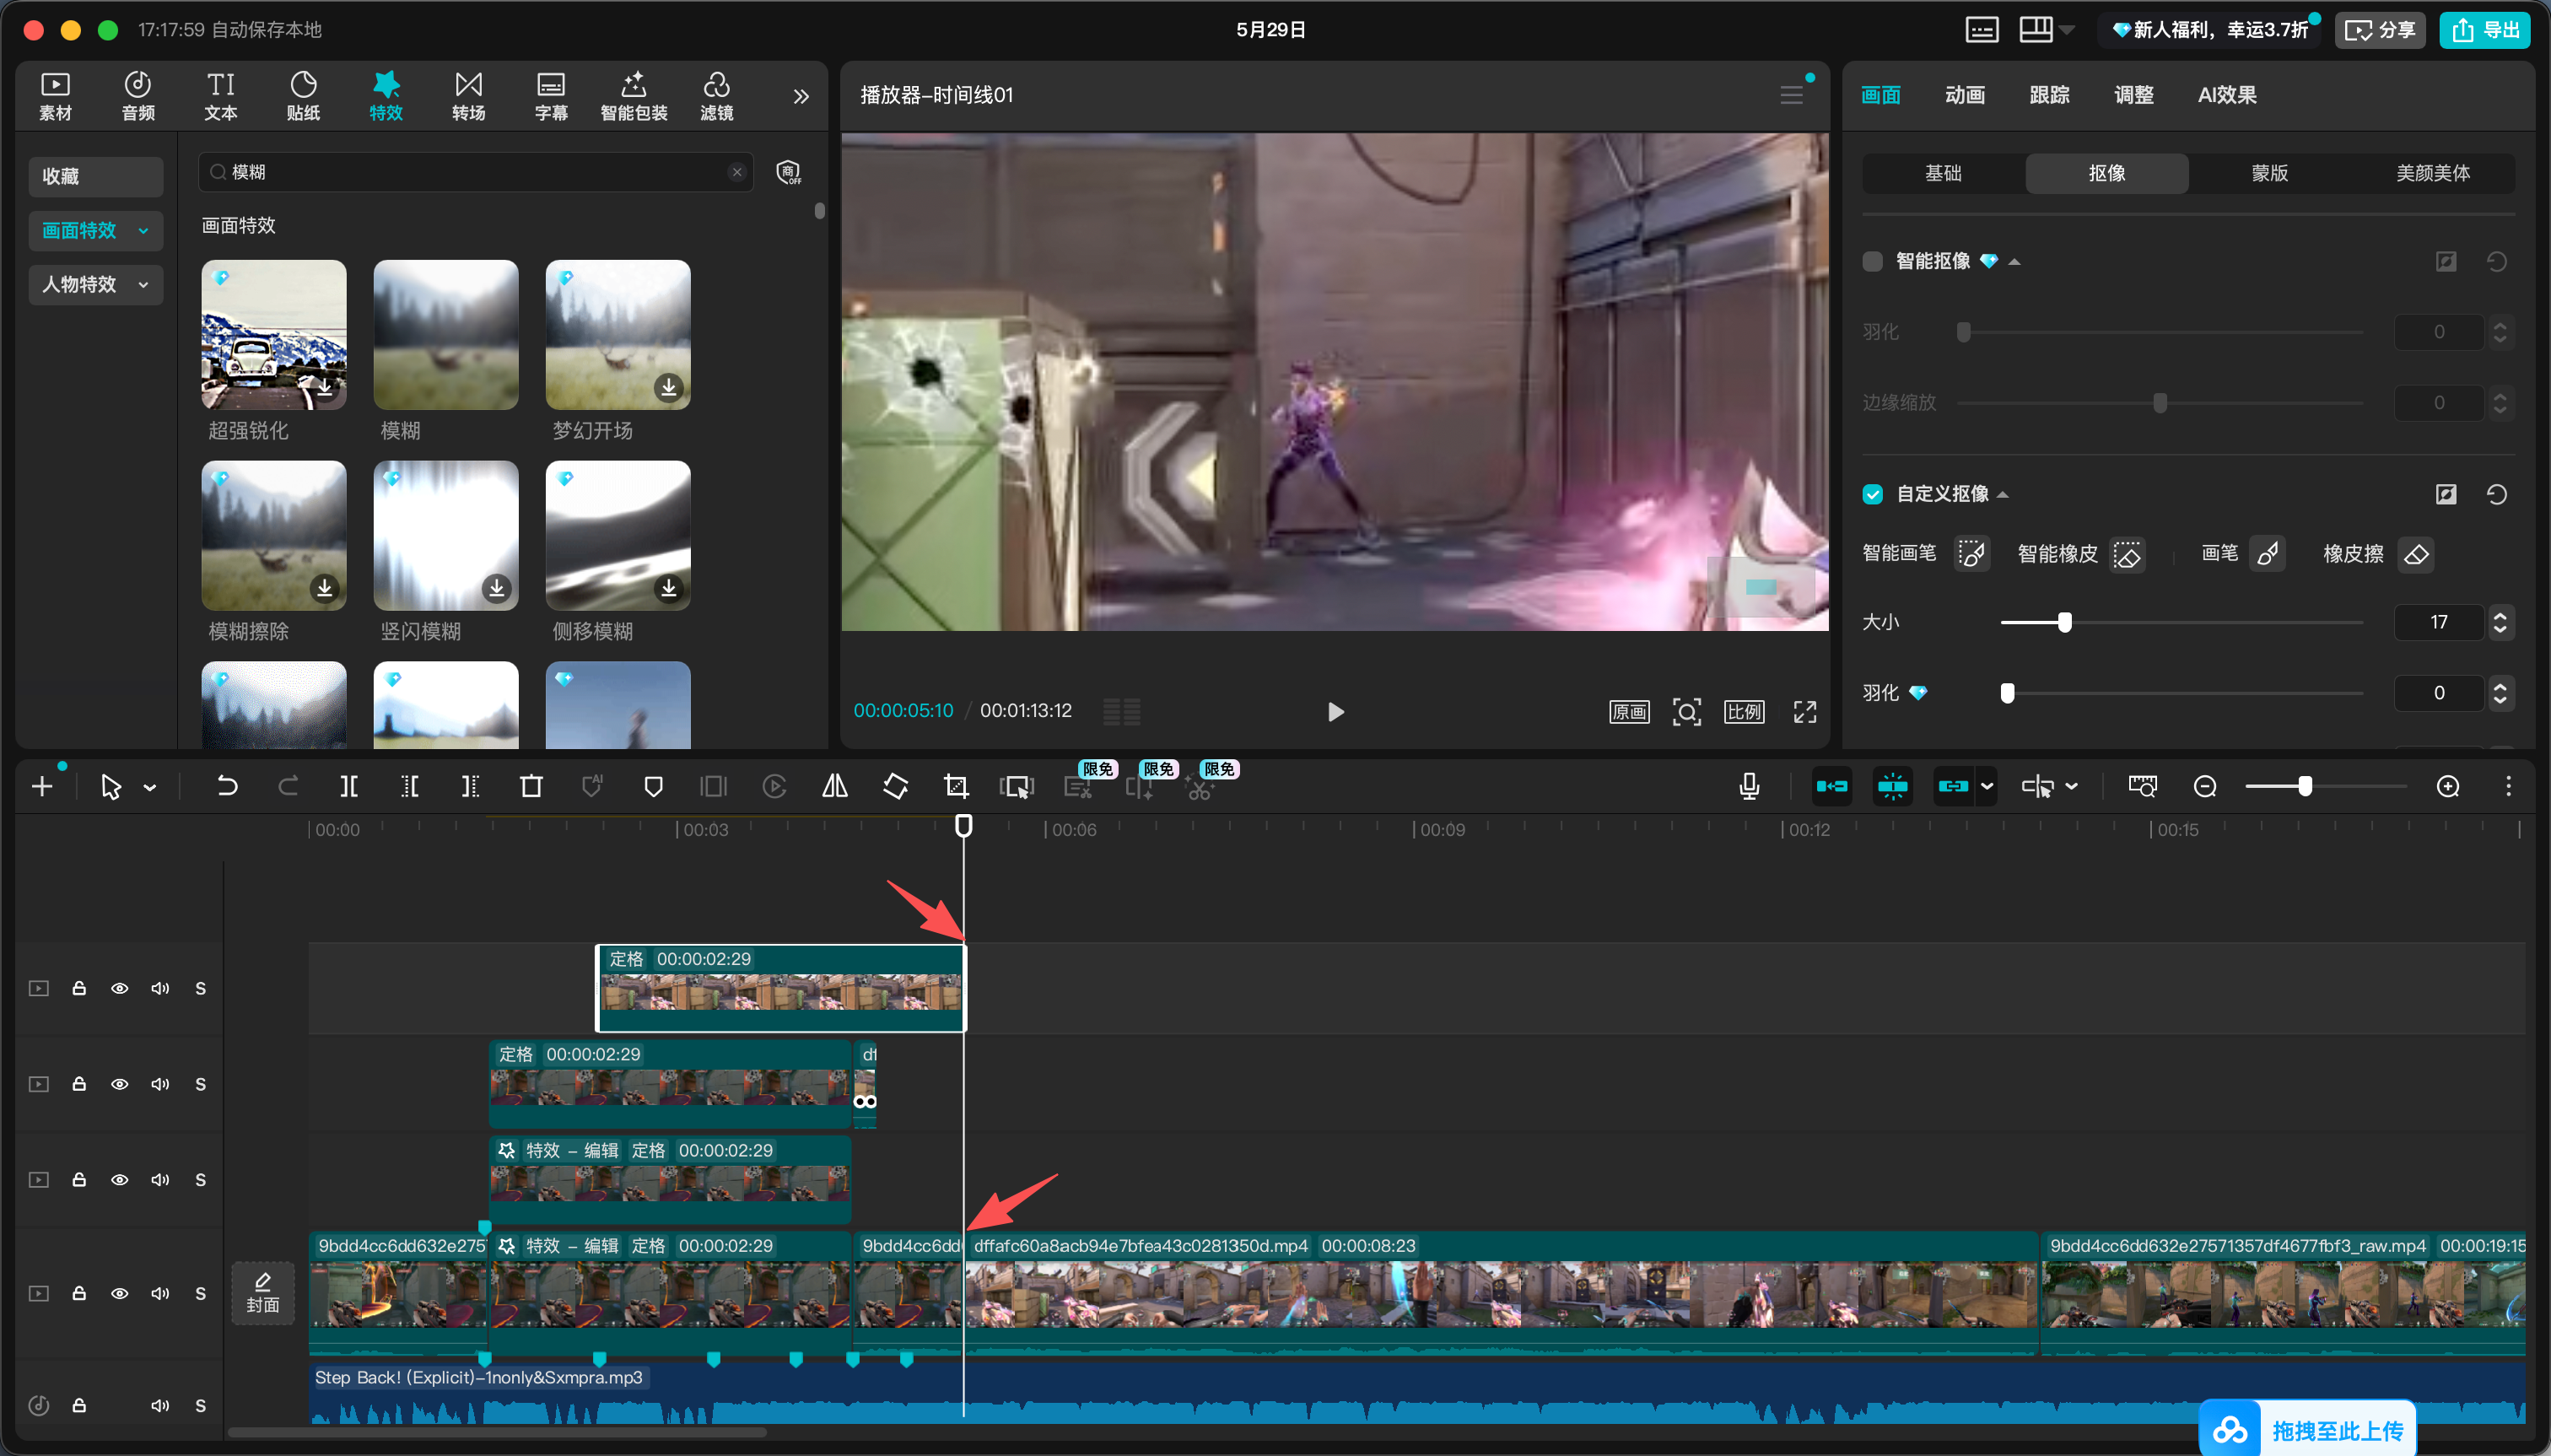Click the 比例 aspect ratio button
This screenshot has height=1456, width=2551.
(x=1744, y=711)
